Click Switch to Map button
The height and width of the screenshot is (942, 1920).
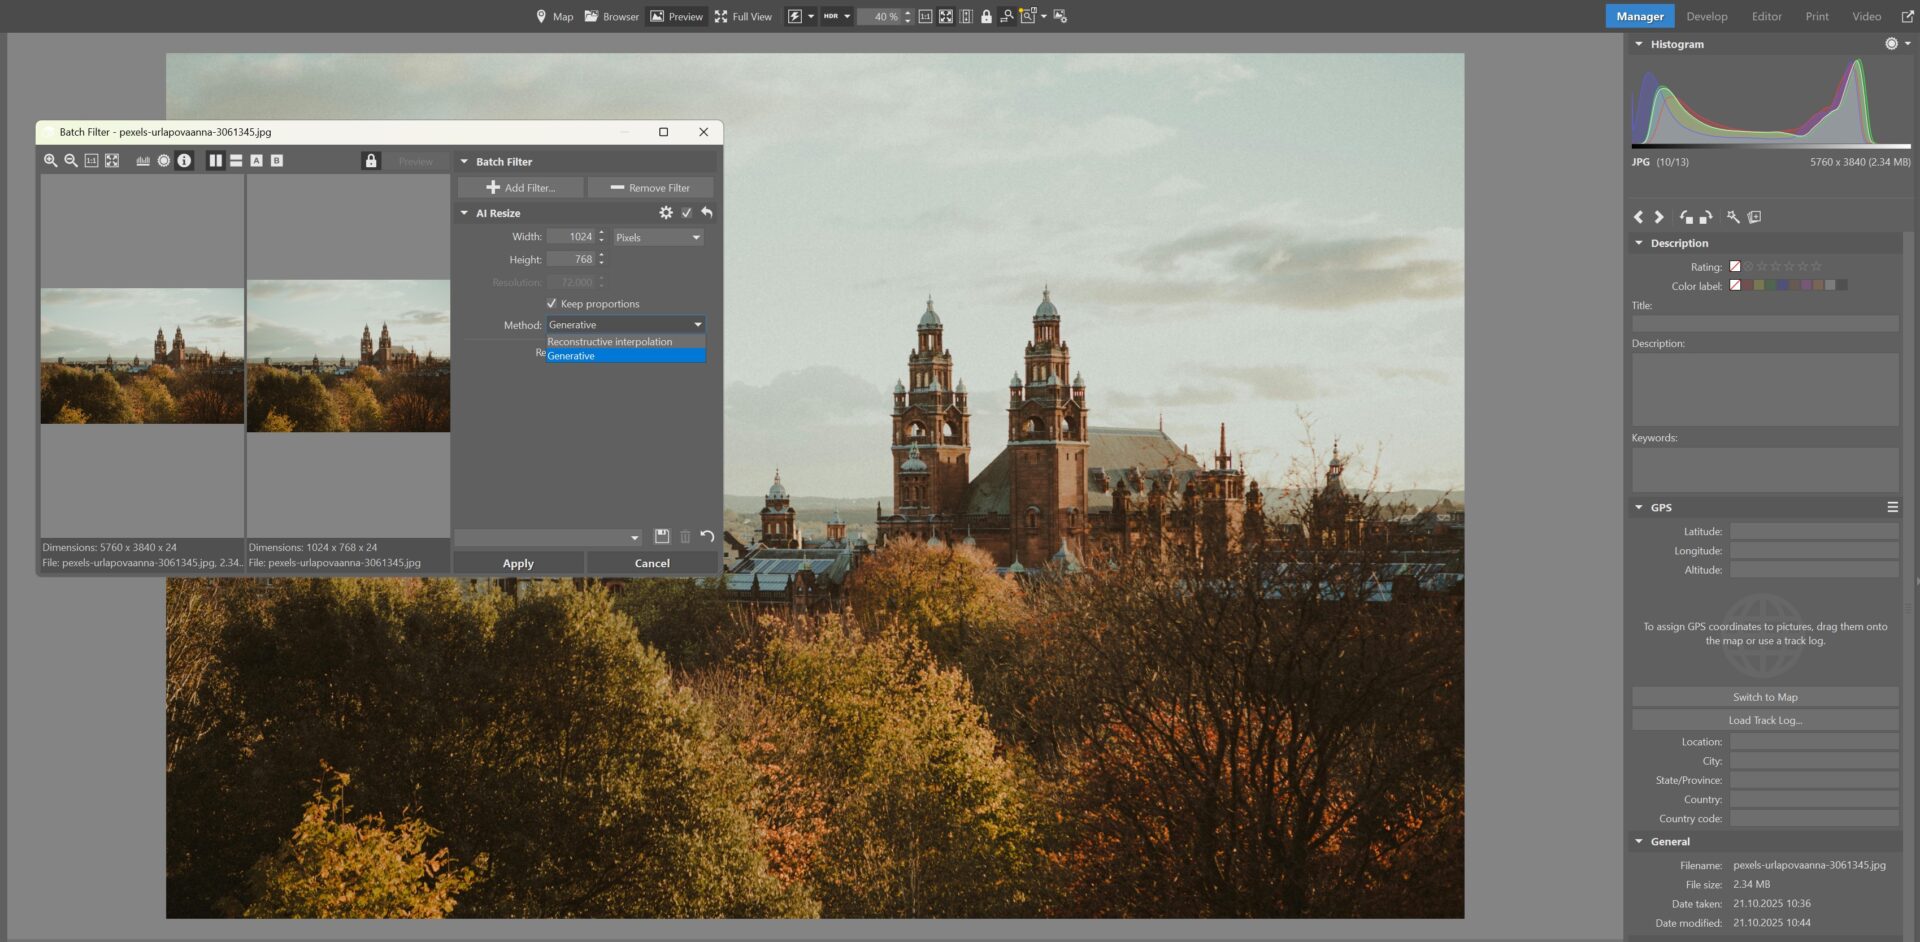[1765, 697]
